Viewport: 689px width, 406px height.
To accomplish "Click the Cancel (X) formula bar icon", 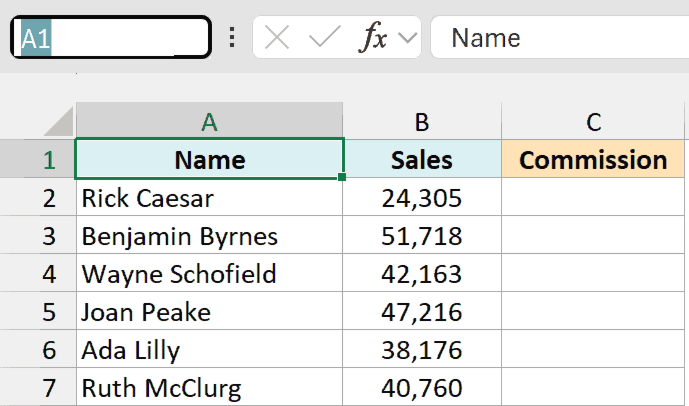I will pos(277,37).
